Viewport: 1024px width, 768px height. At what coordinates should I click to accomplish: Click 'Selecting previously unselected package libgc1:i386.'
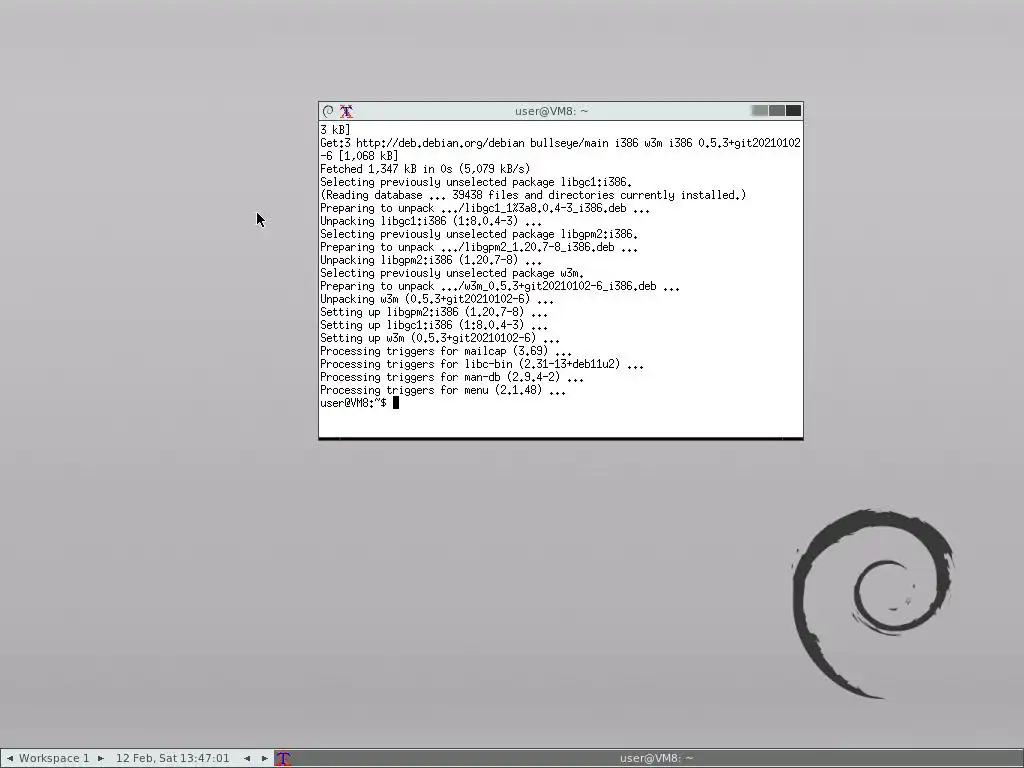click(476, 182)
